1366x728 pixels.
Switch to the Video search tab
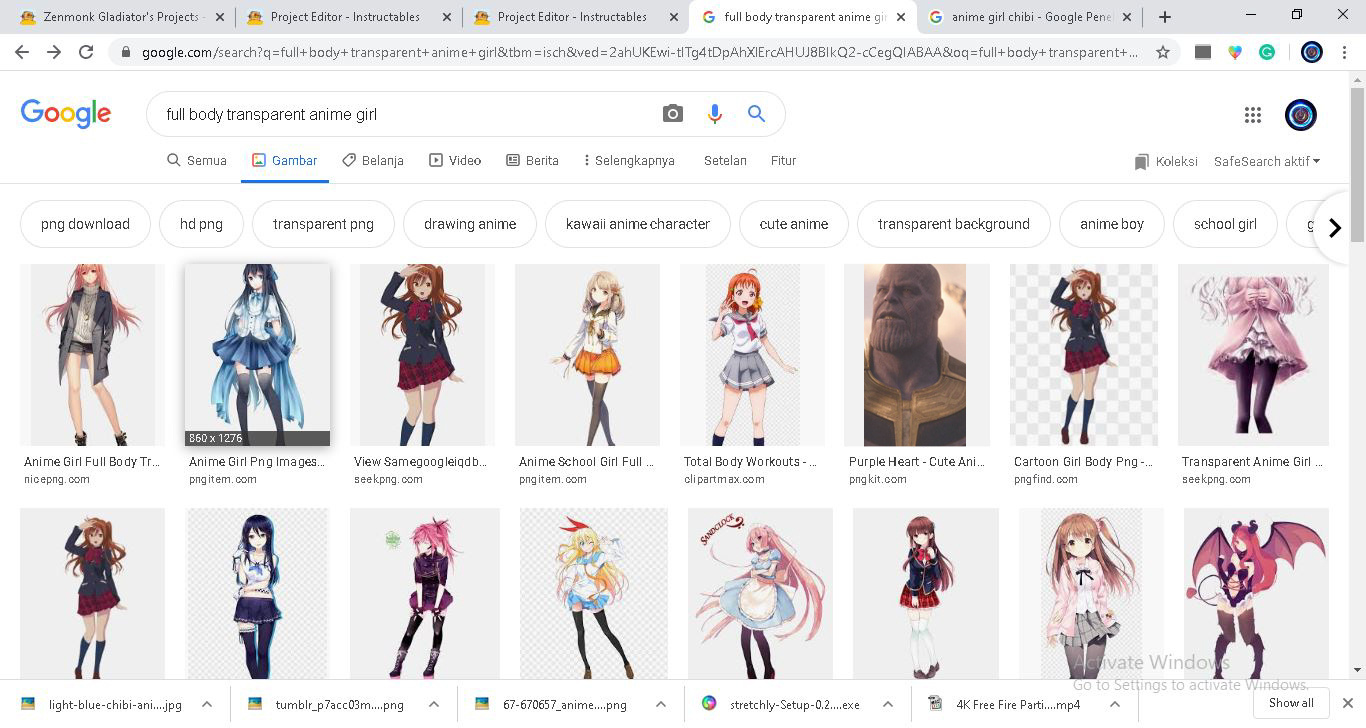(455, 160)
